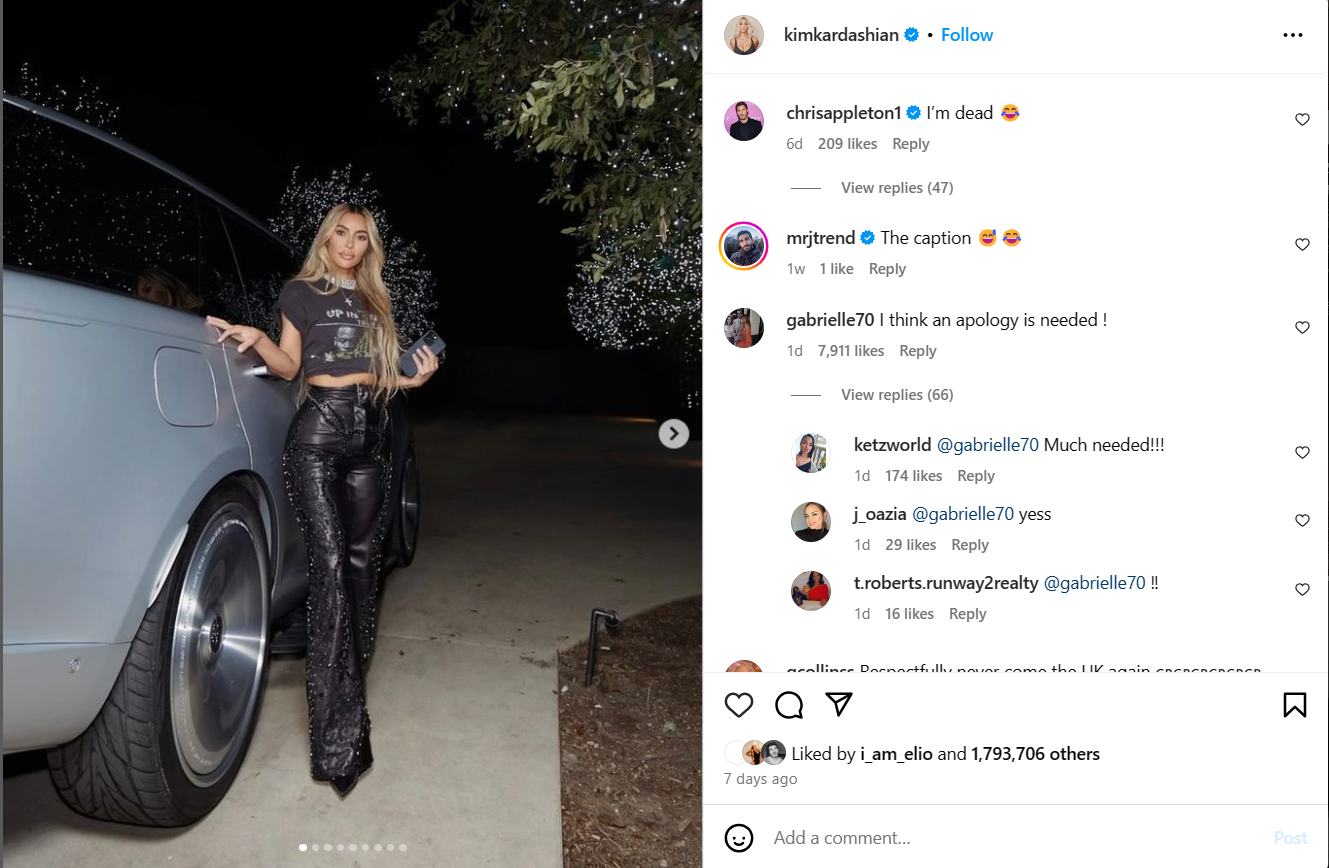Open 1,793,706 others likes list
This screenshot has width=1329, height=868.
1035,754
